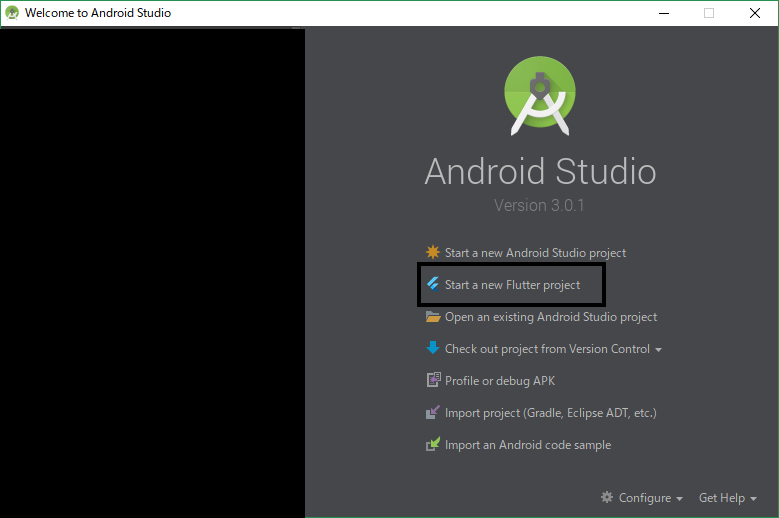The width and height of the screenshot is (779, 518).
Task: Click the Flutter logo icon
Action: [433, 284]
